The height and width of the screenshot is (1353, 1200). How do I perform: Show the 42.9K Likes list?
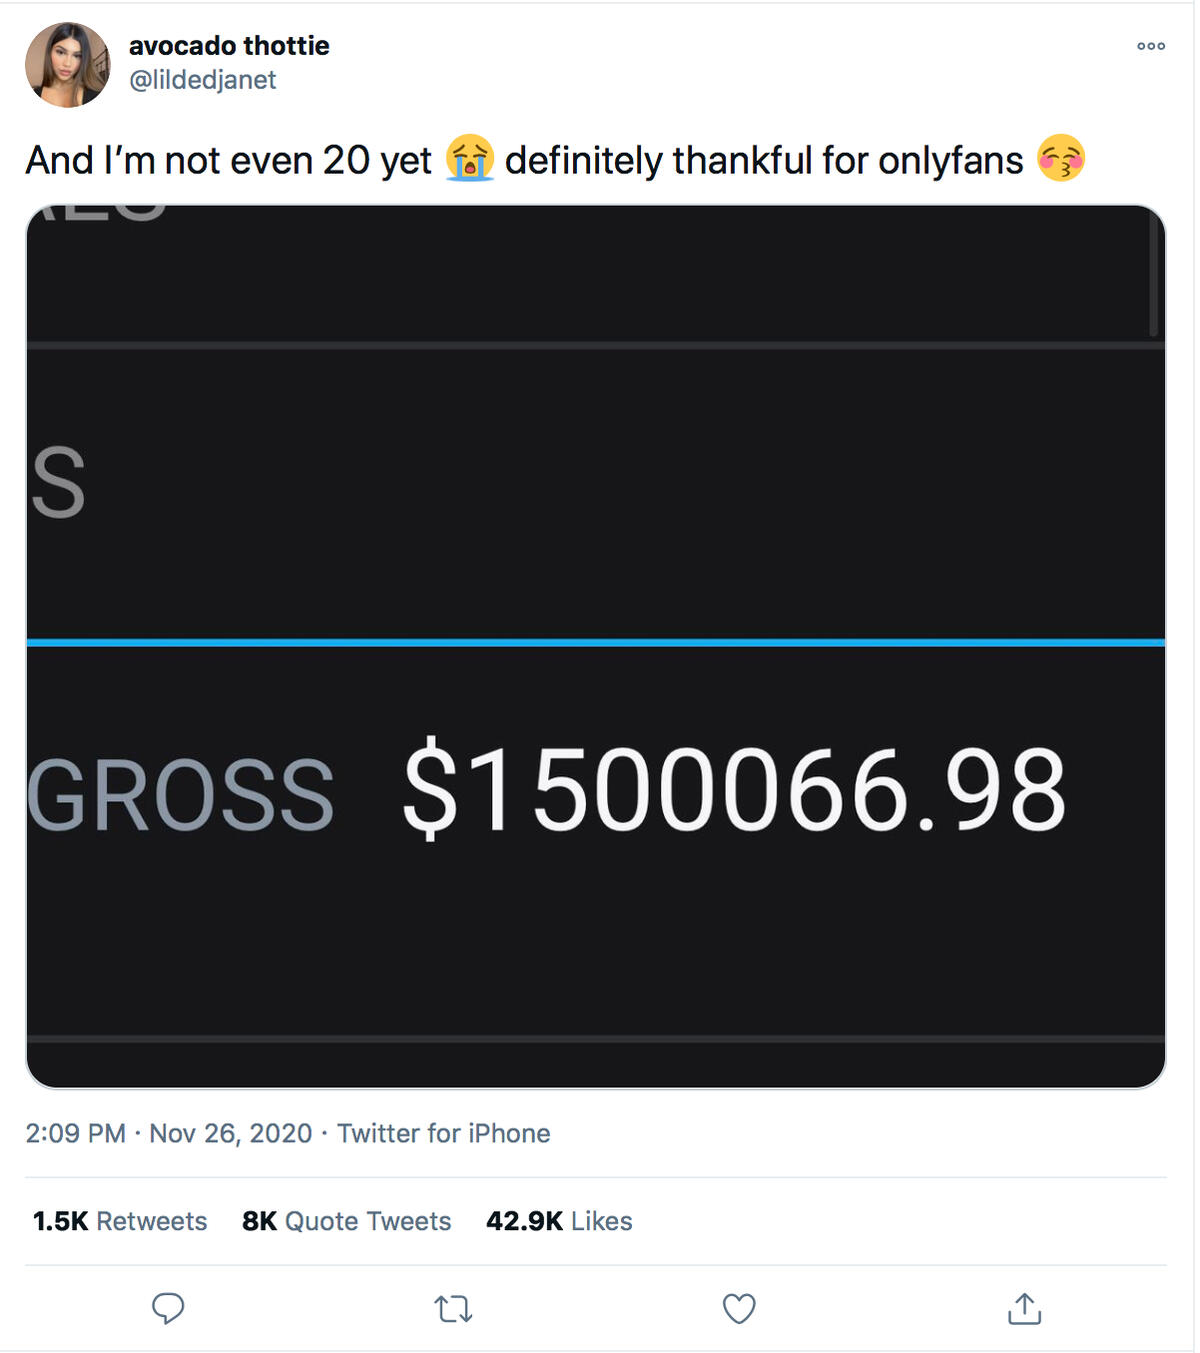pyautogui.click(x=559, y=1221)
